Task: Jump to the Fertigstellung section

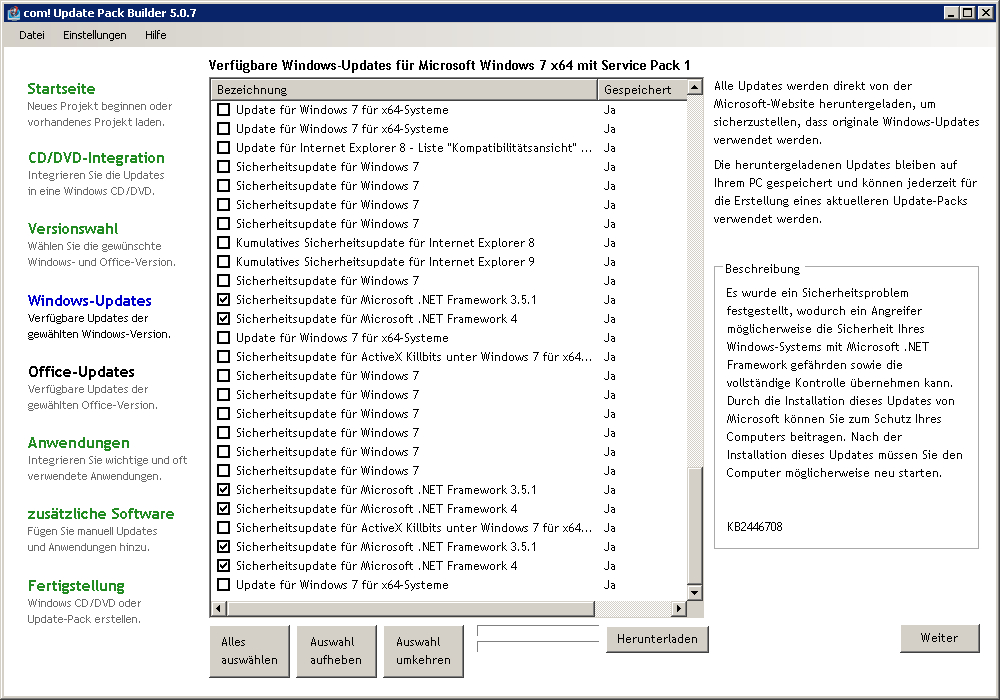Action: pos(76,585)
